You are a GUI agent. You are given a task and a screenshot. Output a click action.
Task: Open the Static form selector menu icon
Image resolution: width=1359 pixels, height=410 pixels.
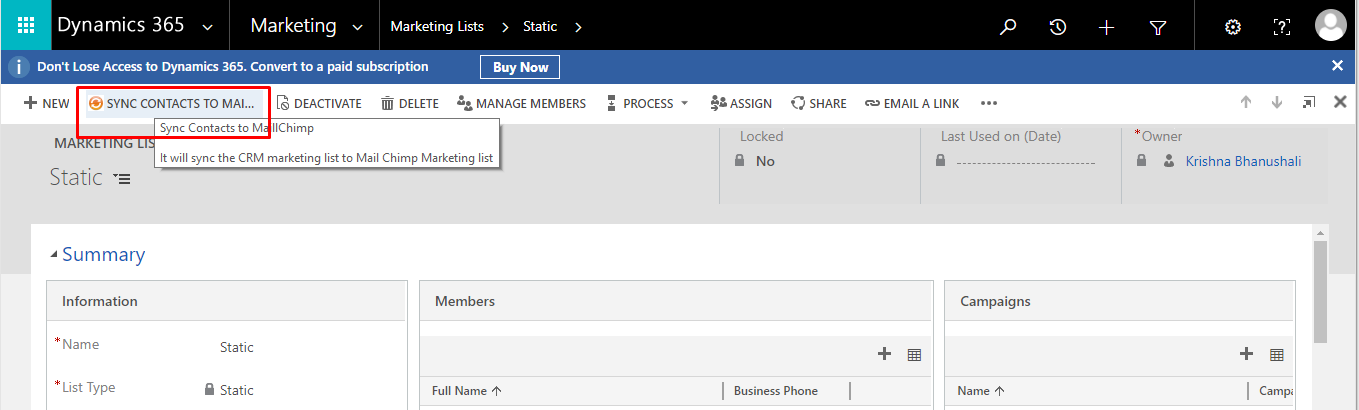122,179
